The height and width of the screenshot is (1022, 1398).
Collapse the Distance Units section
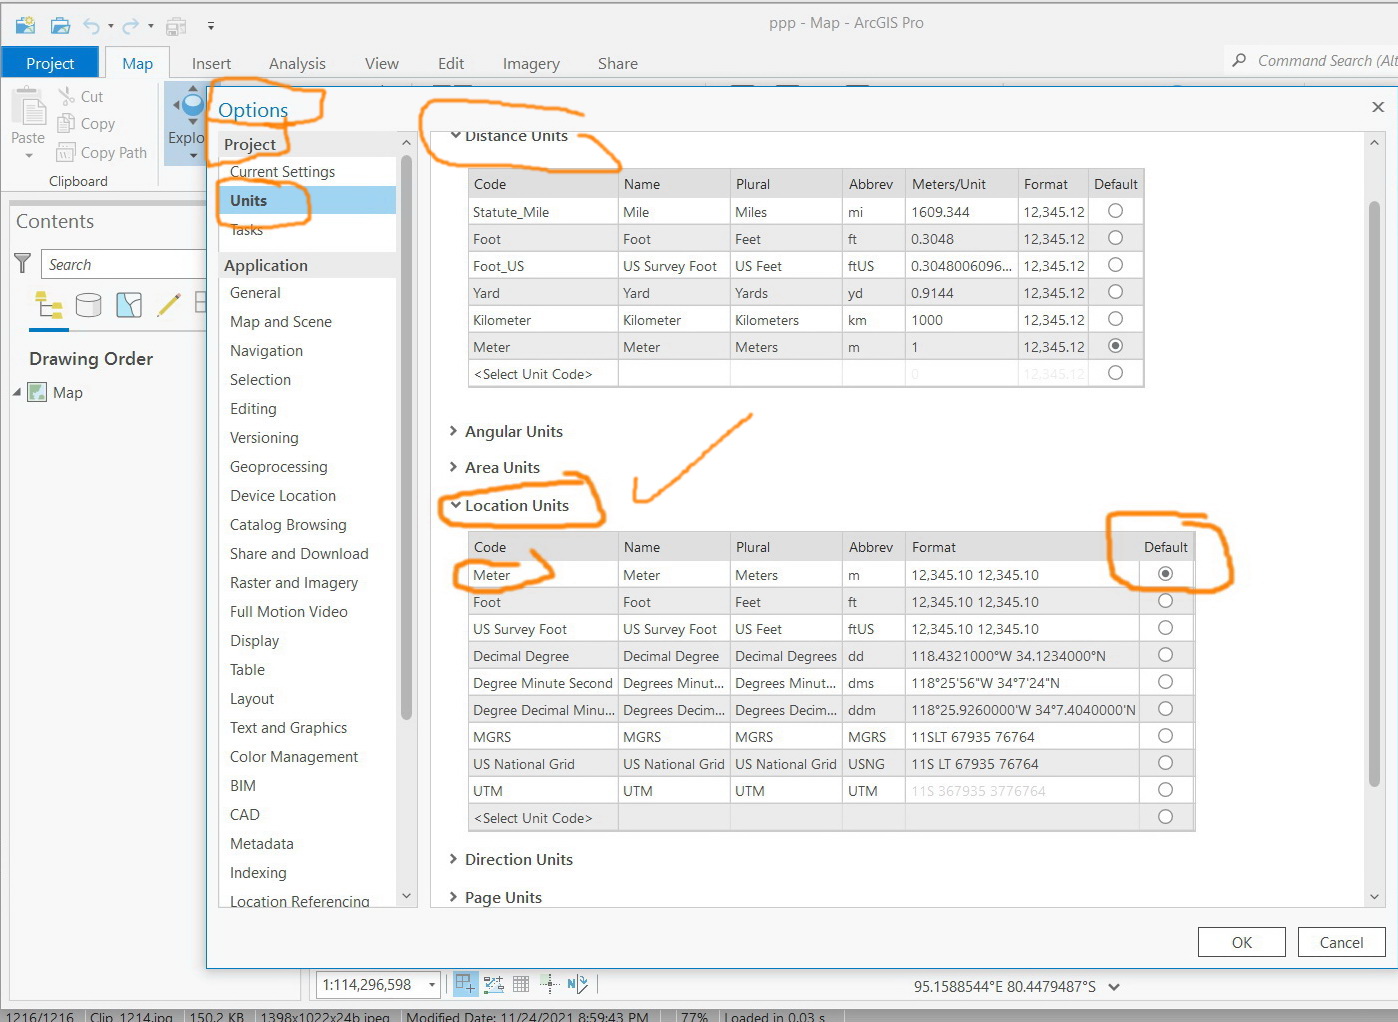456,136
